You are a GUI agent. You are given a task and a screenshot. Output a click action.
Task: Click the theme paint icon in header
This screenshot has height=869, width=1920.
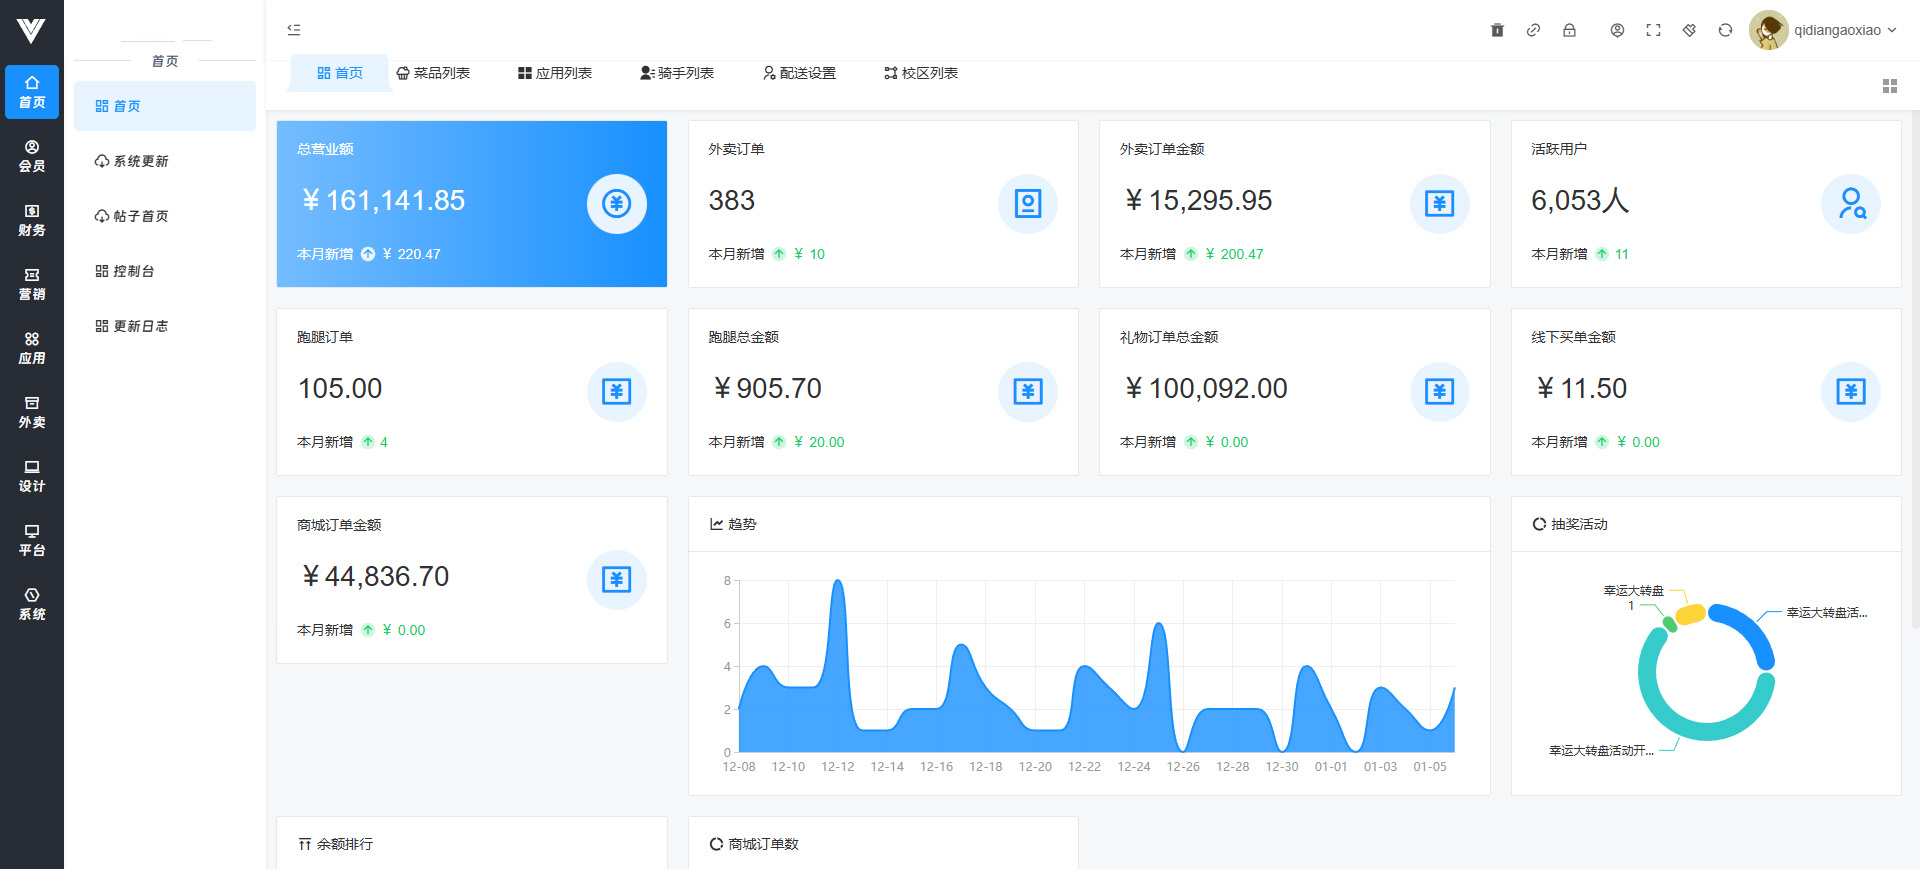(x=1689, y=30)
